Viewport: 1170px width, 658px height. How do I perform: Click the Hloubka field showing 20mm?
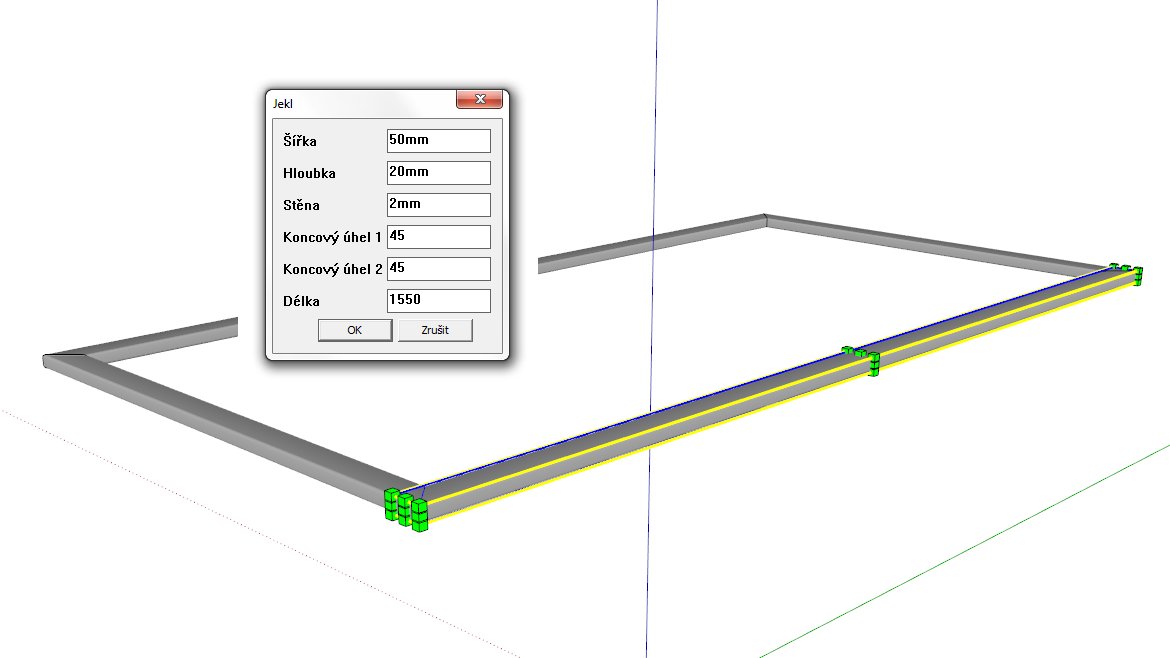pos(438,173)
